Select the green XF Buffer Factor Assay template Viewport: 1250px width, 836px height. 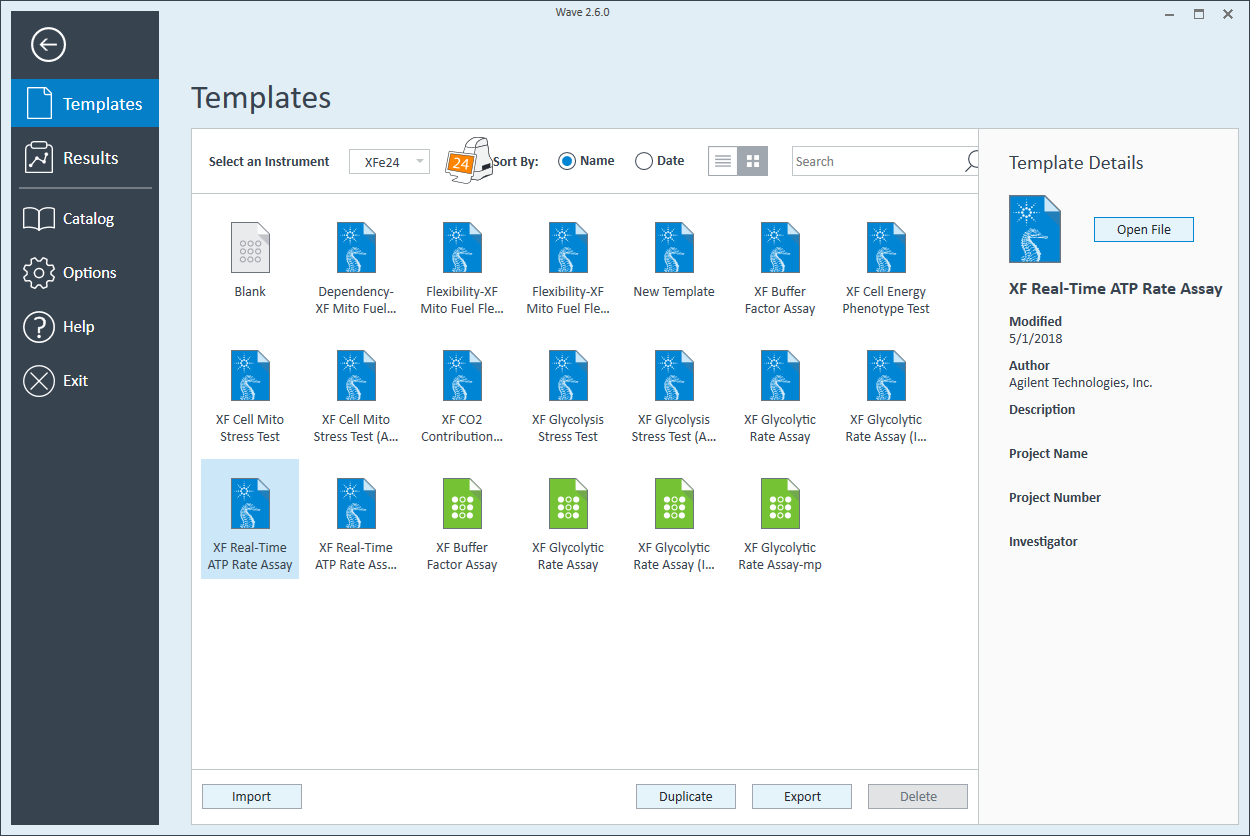pyautogui.click(x=462, y=504)
